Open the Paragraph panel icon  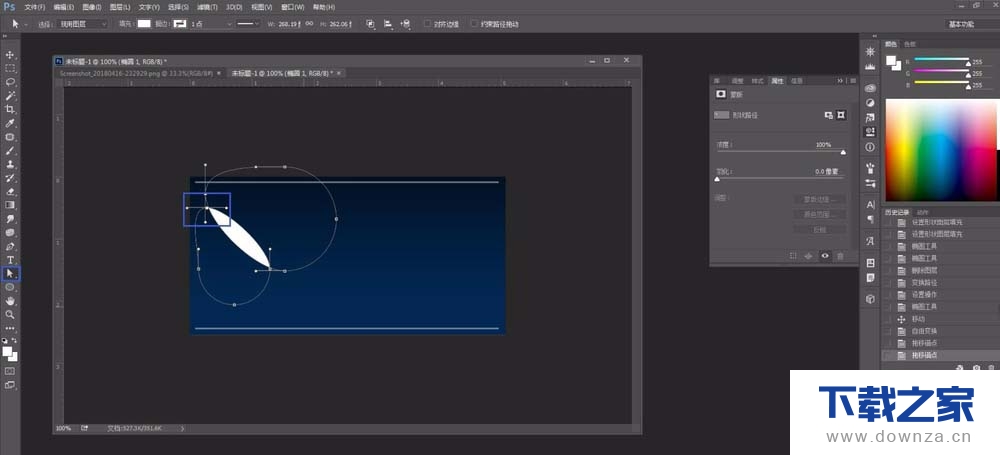click(871, 219)
